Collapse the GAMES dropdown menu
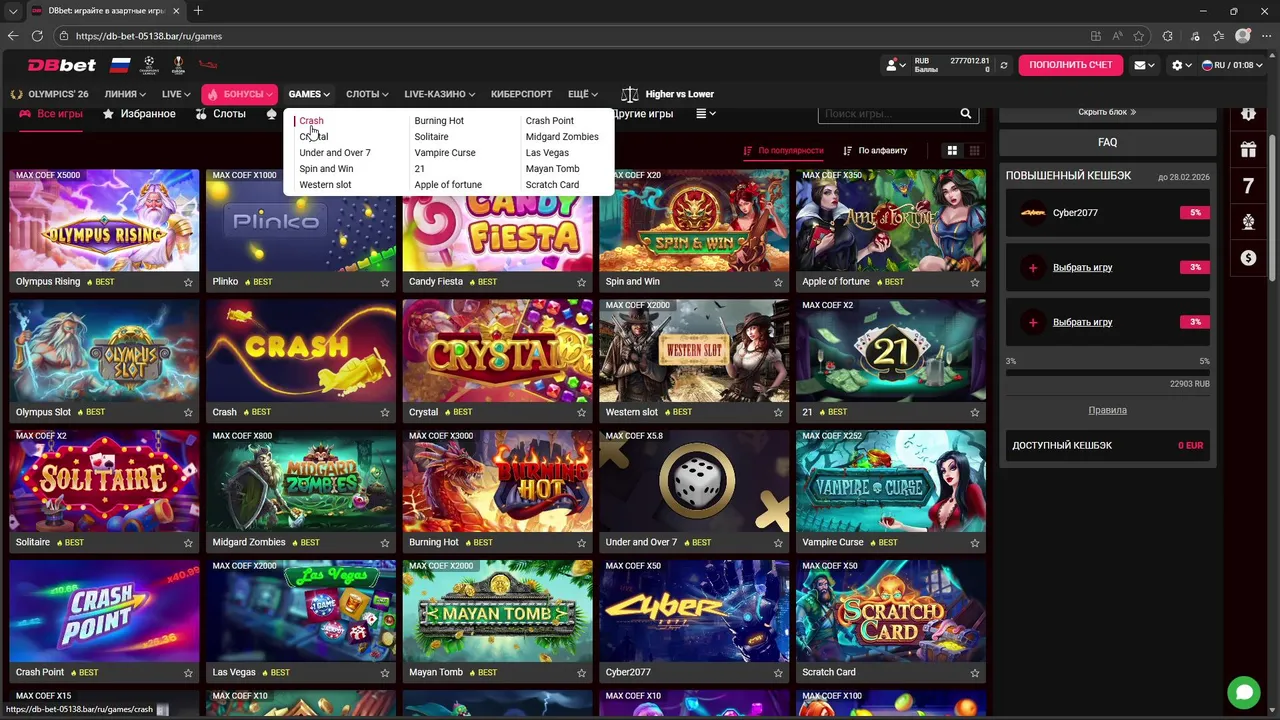The height and width of the screenshot is (720, 1280). coord(309,94)
